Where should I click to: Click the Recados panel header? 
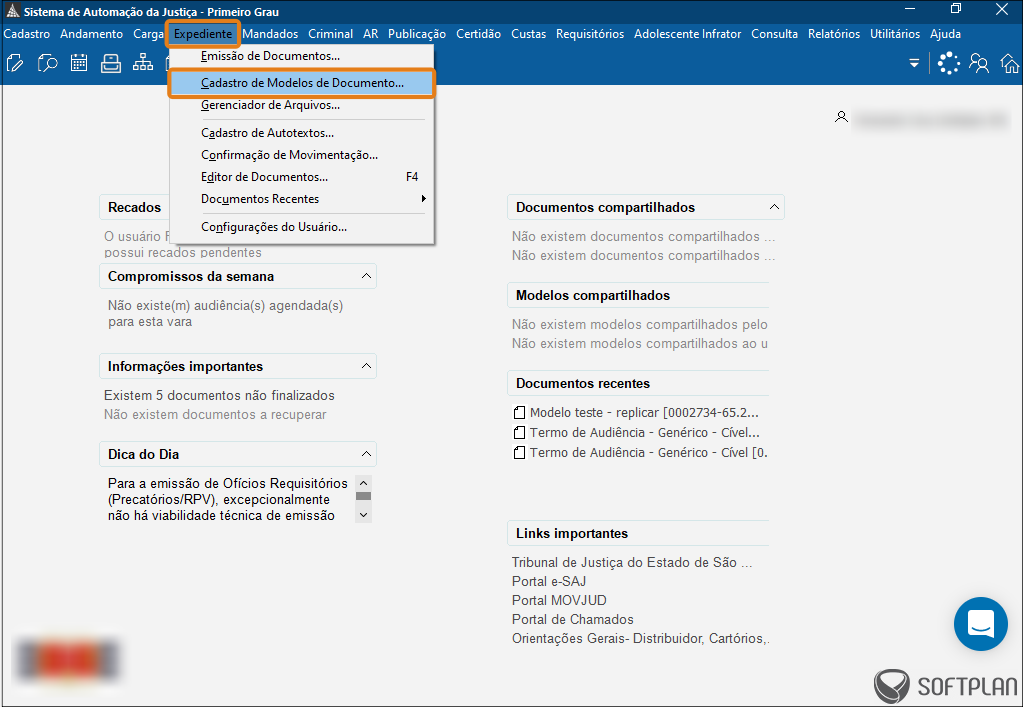(134, 207)
